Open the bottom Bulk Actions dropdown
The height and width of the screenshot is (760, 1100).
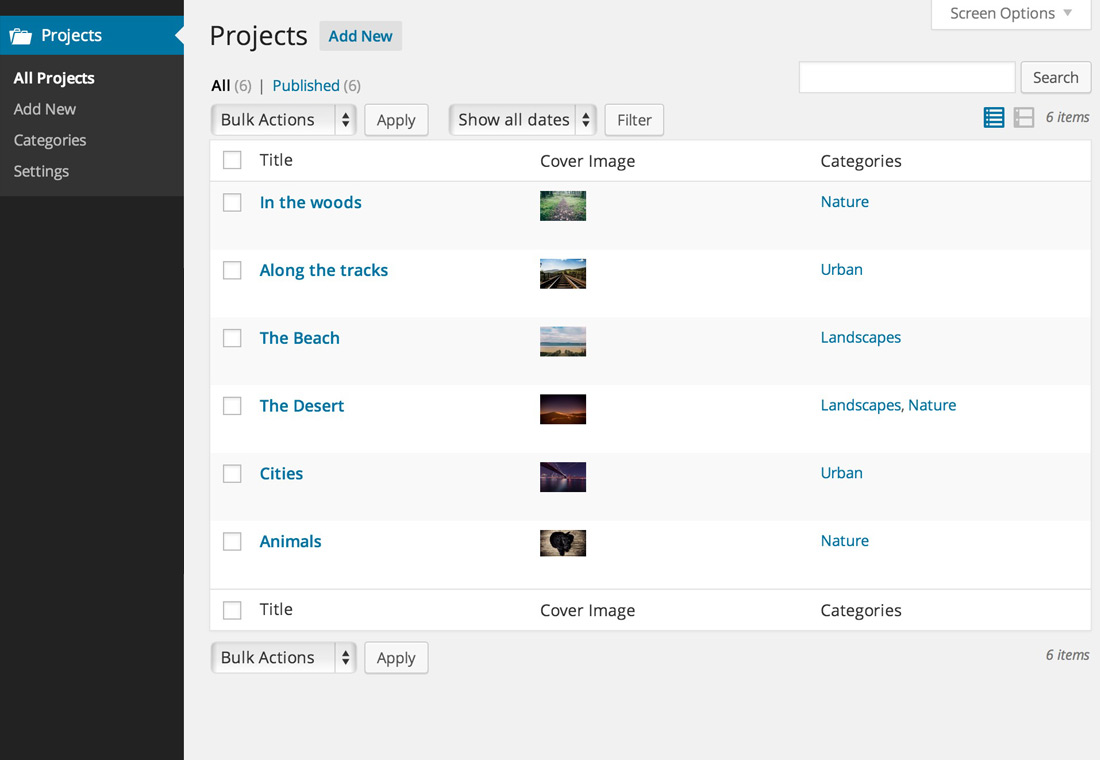[283, 657]
